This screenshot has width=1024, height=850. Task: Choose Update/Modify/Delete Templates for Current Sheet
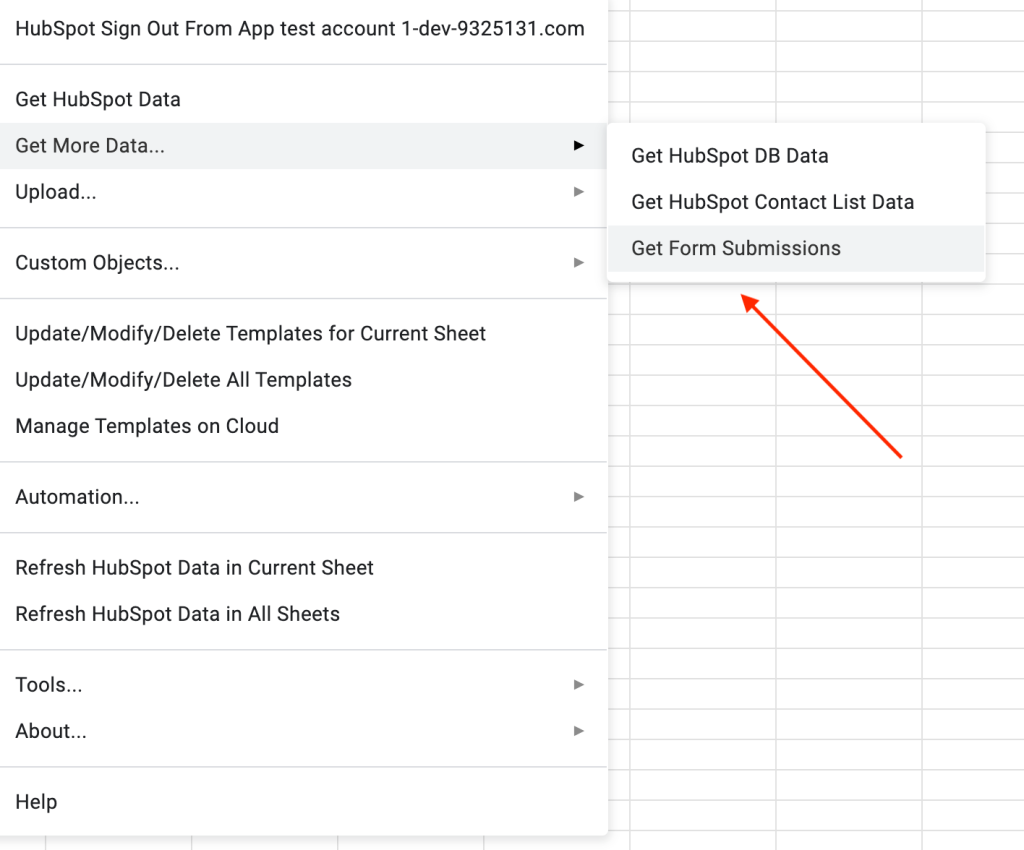coord(250,333)
